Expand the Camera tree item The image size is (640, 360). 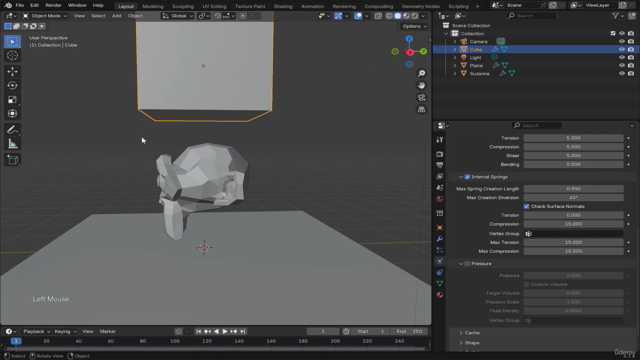pyautogui.click(x=455, y=42)
